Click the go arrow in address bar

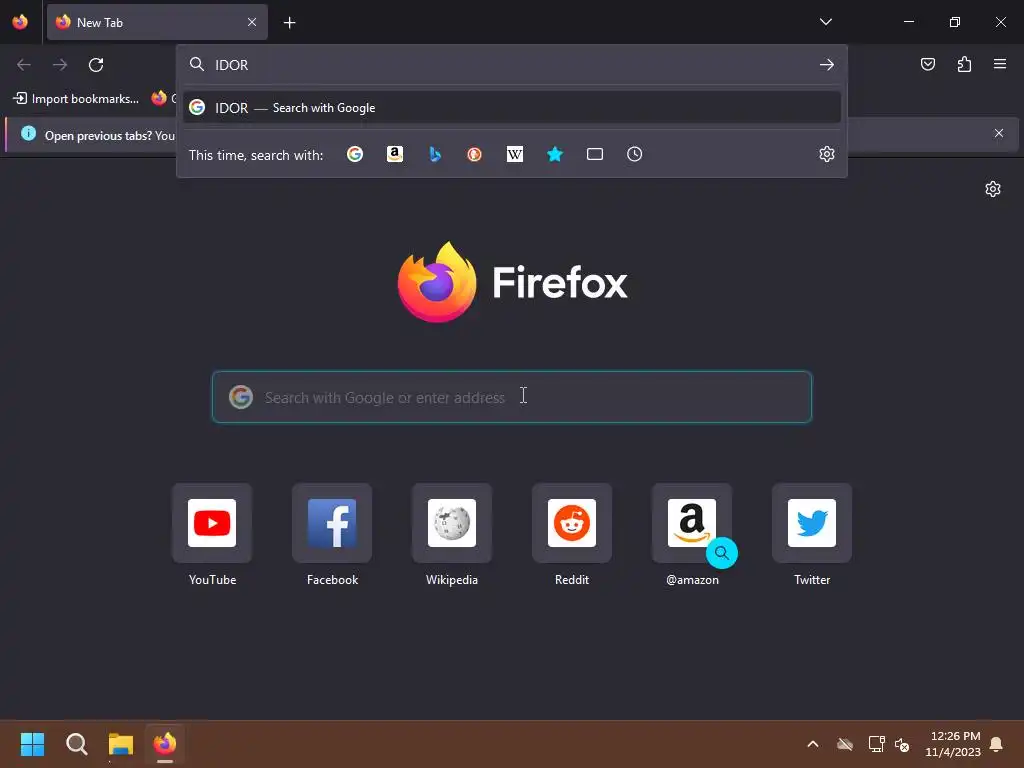827,65
